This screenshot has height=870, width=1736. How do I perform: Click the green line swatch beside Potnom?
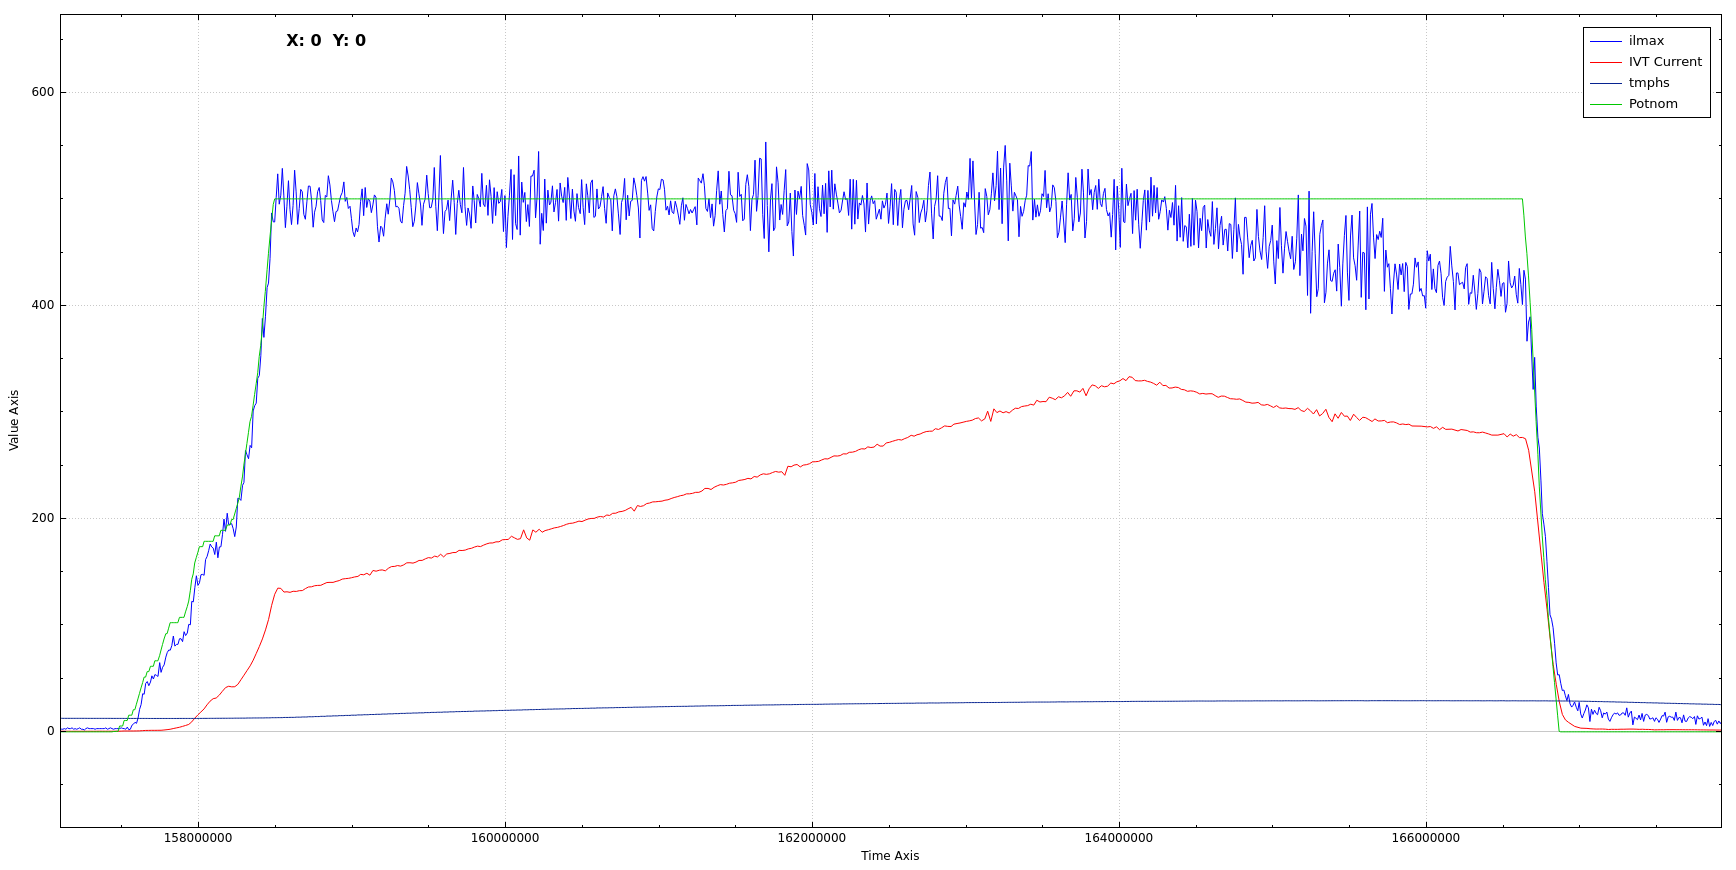(x=1605, y=104)
